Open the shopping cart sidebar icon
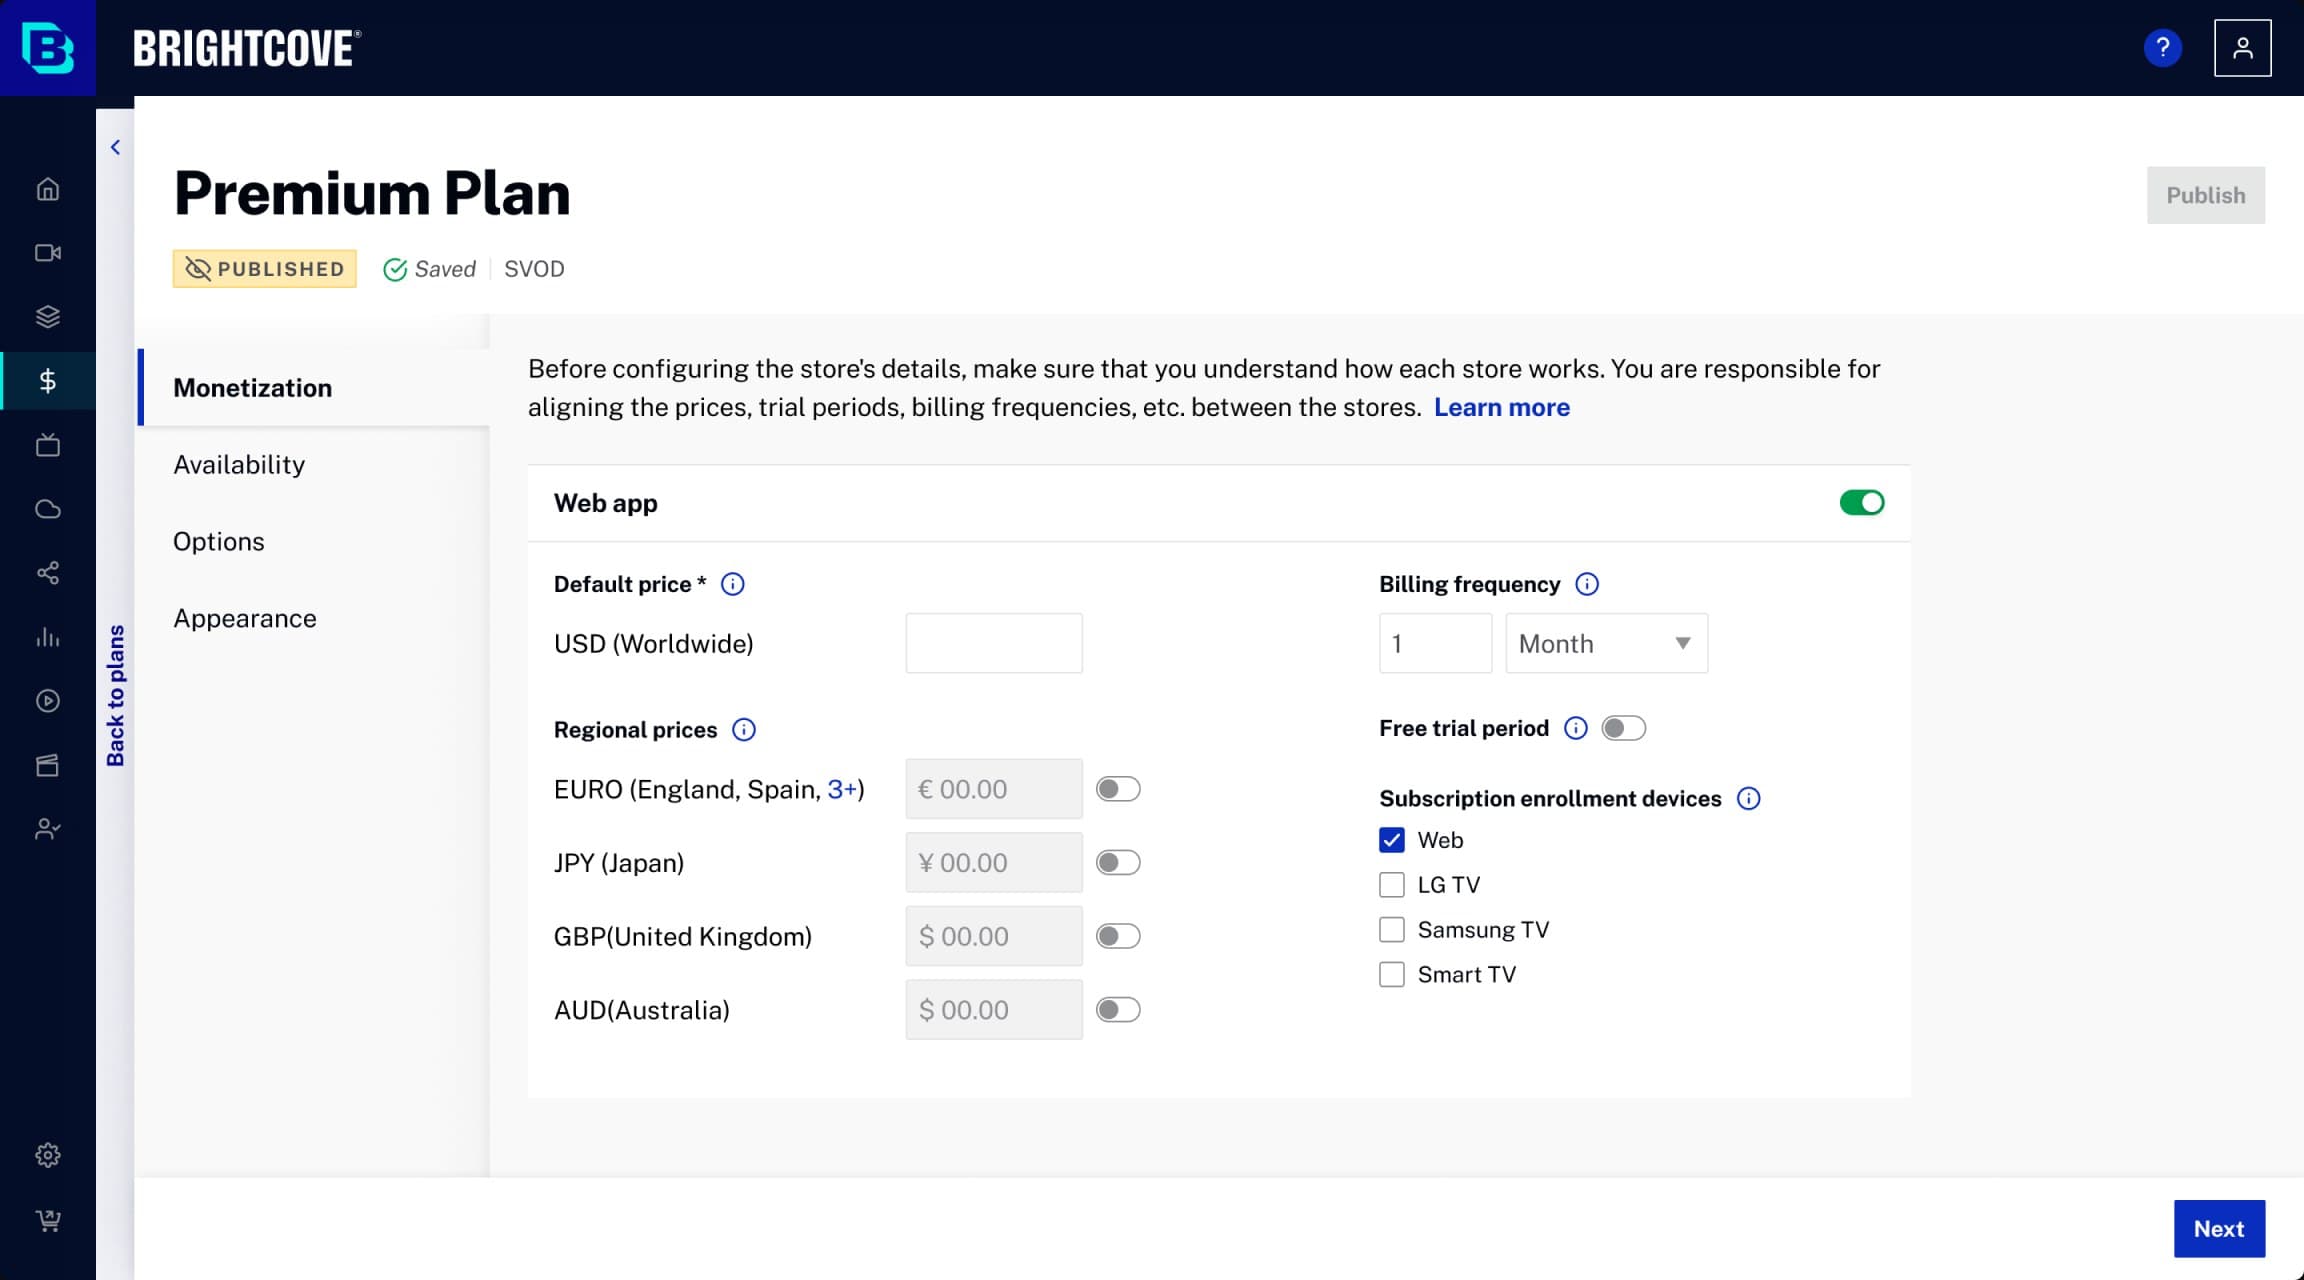 click(48, 1220)
